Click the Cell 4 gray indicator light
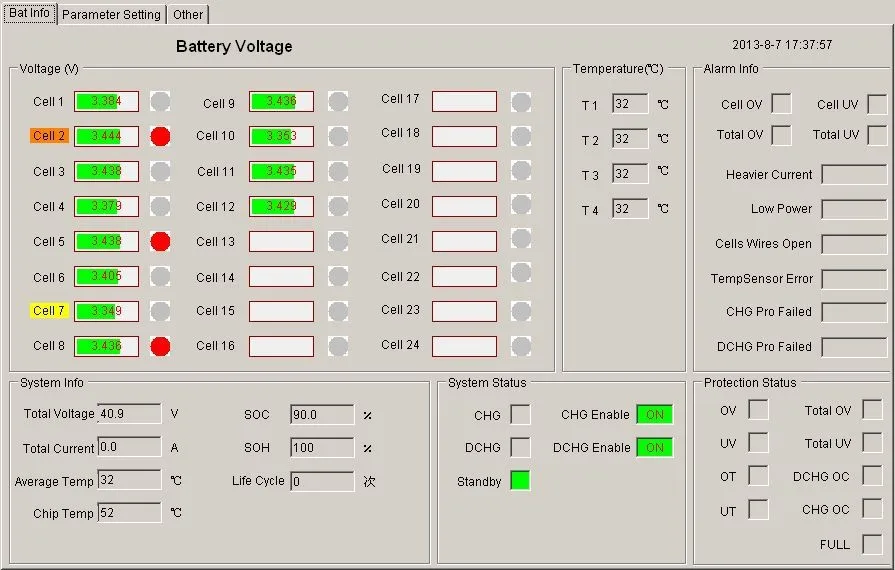 (160, 206)
